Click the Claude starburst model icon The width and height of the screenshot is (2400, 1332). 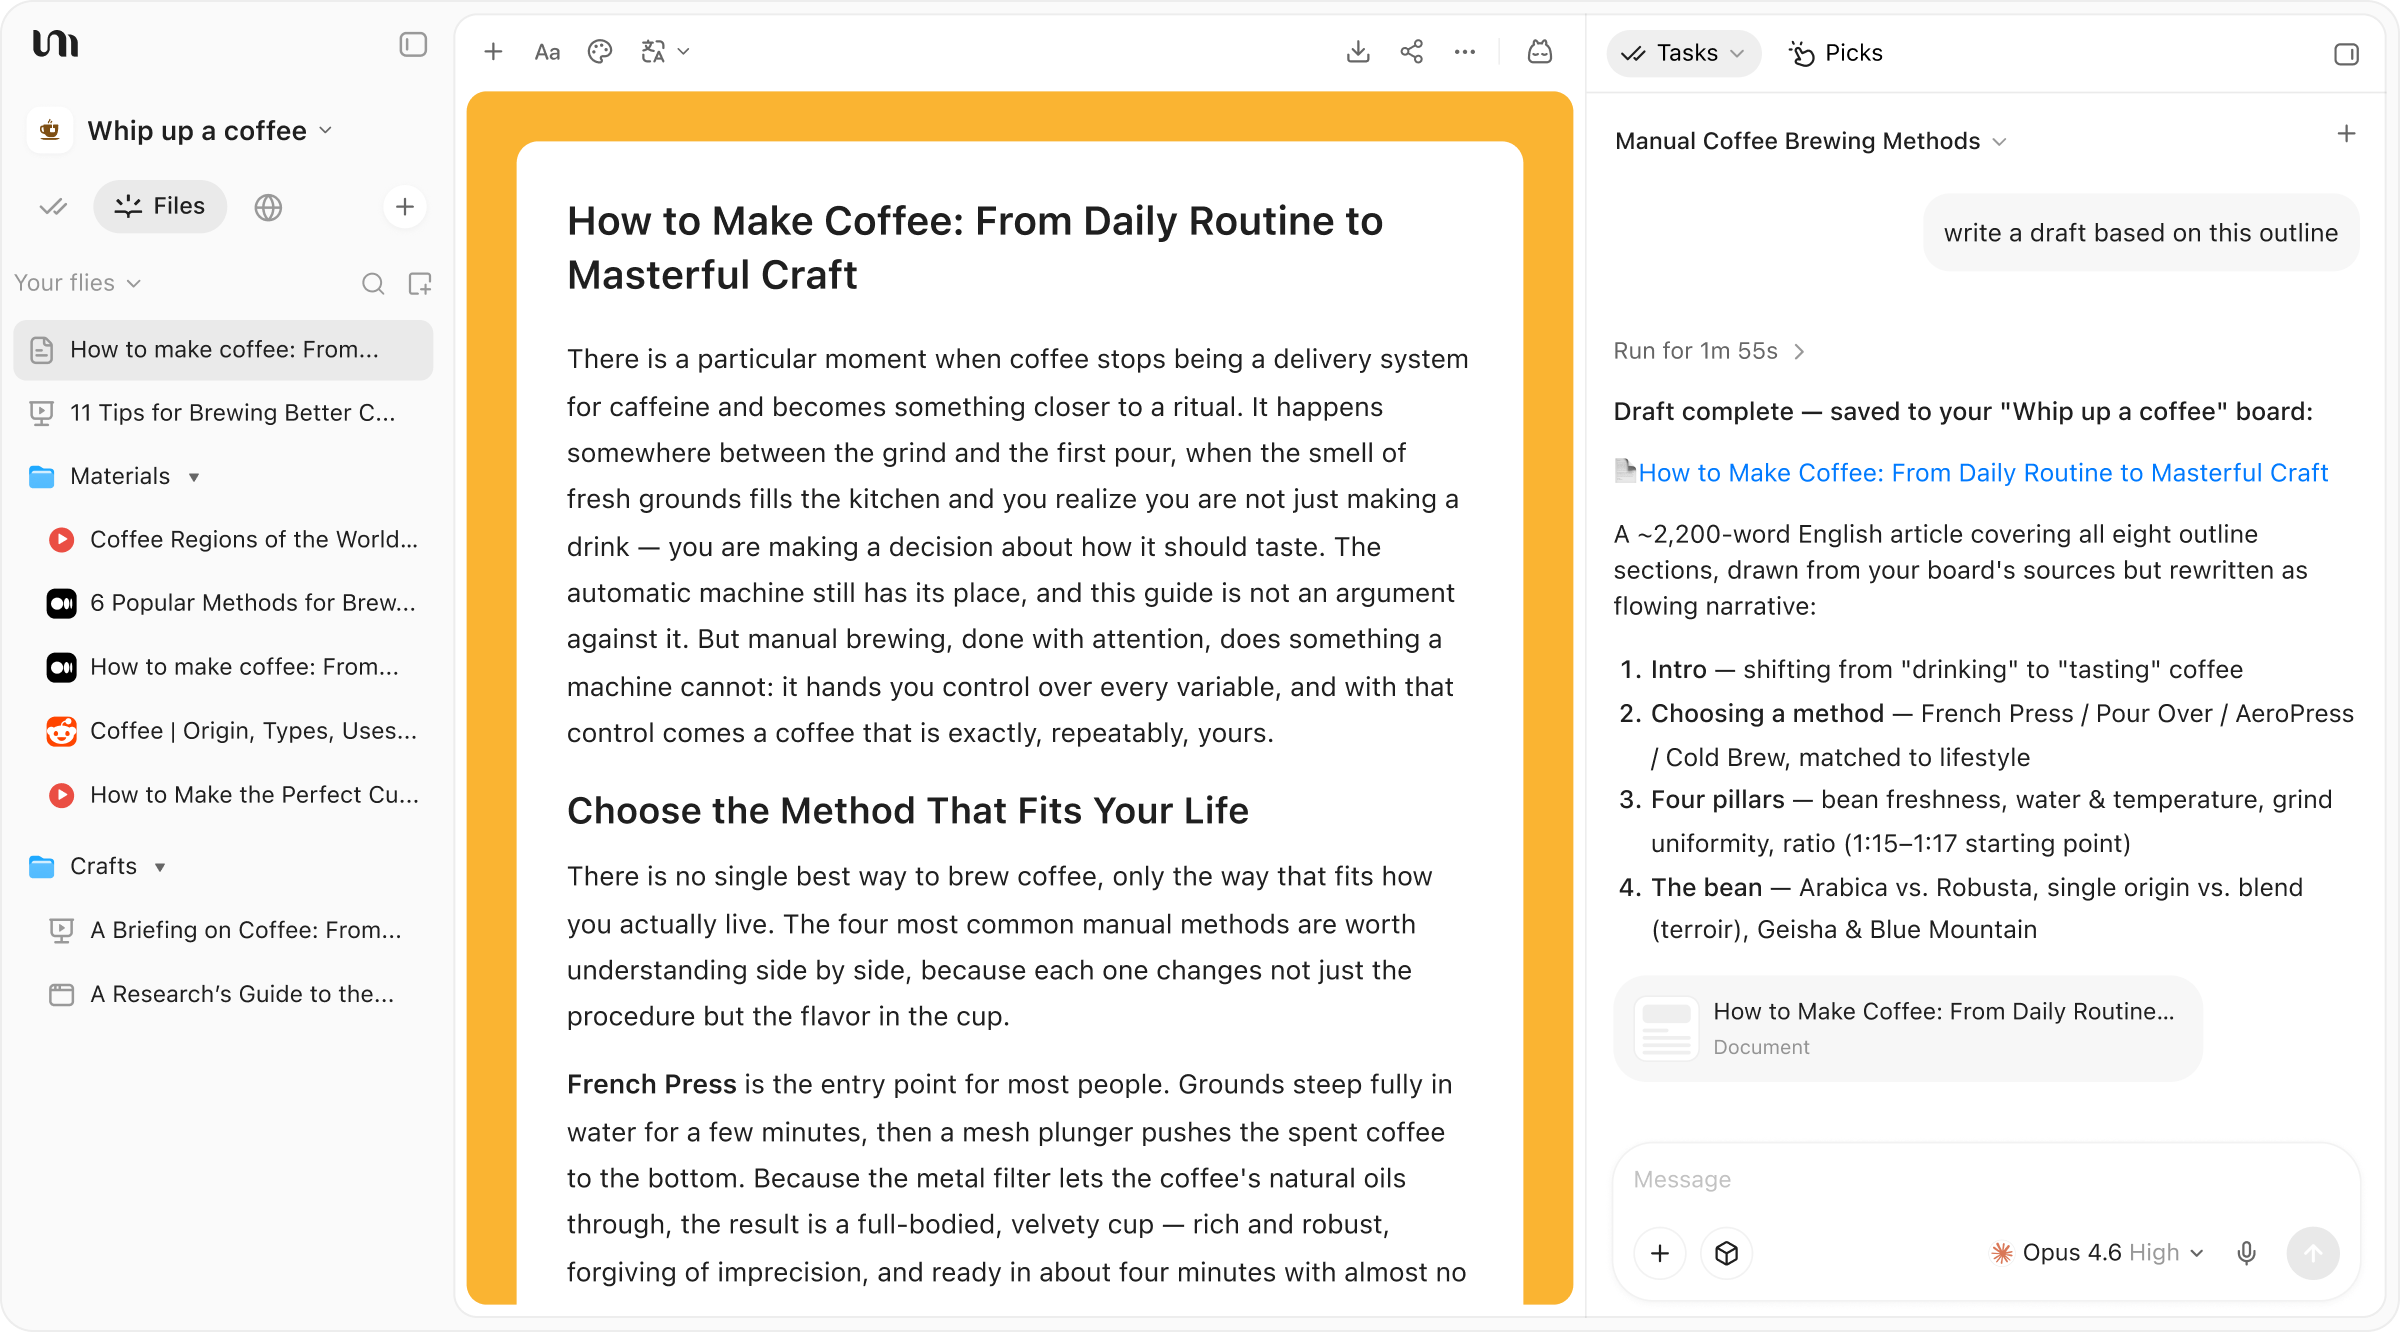pyautogui.click(x=2002, y=1253)
